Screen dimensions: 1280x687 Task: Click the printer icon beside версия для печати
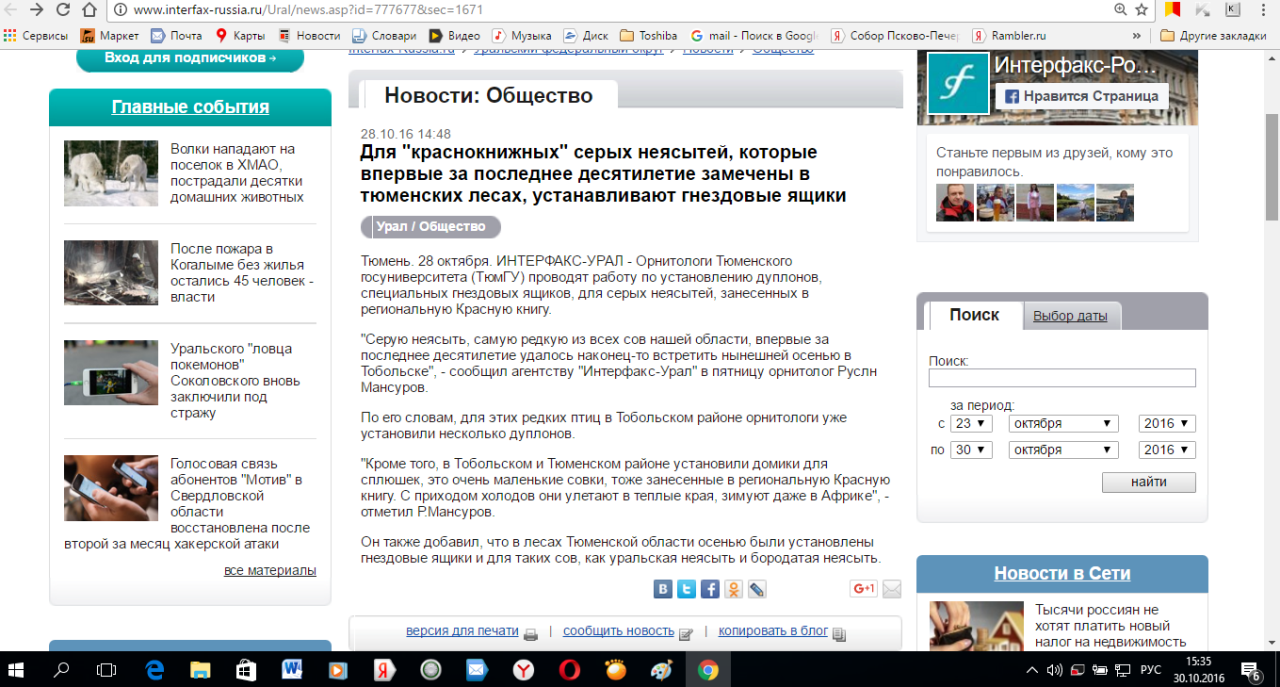(531, 633)
